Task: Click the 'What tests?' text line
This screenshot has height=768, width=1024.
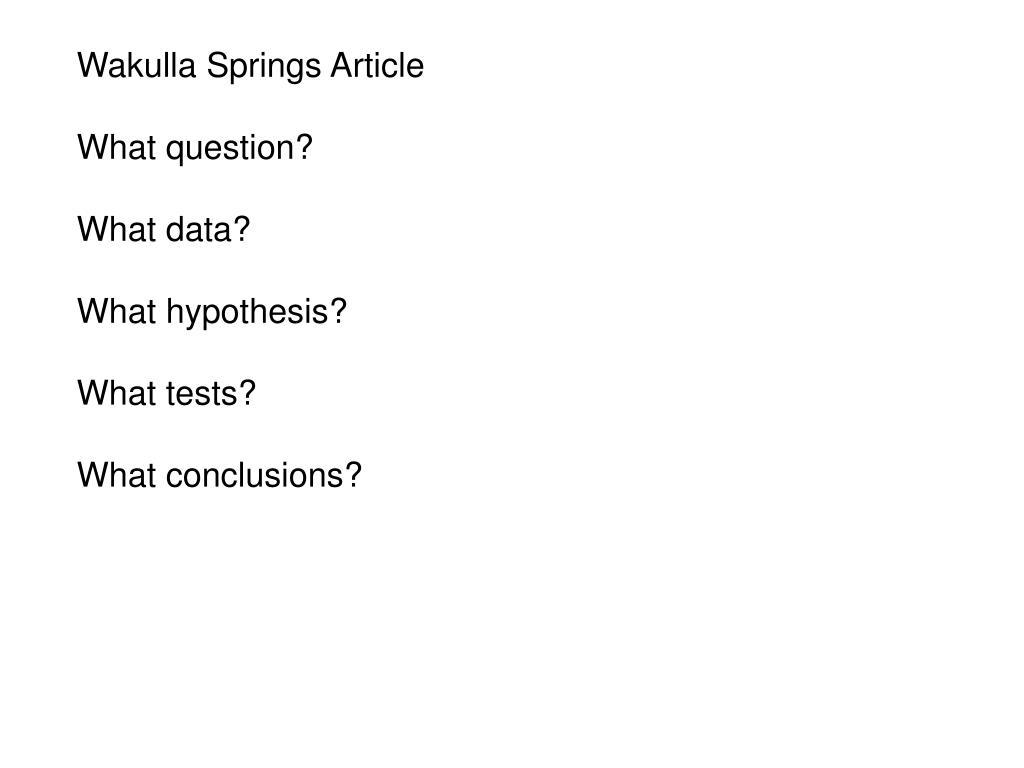Action: (167, 394)
